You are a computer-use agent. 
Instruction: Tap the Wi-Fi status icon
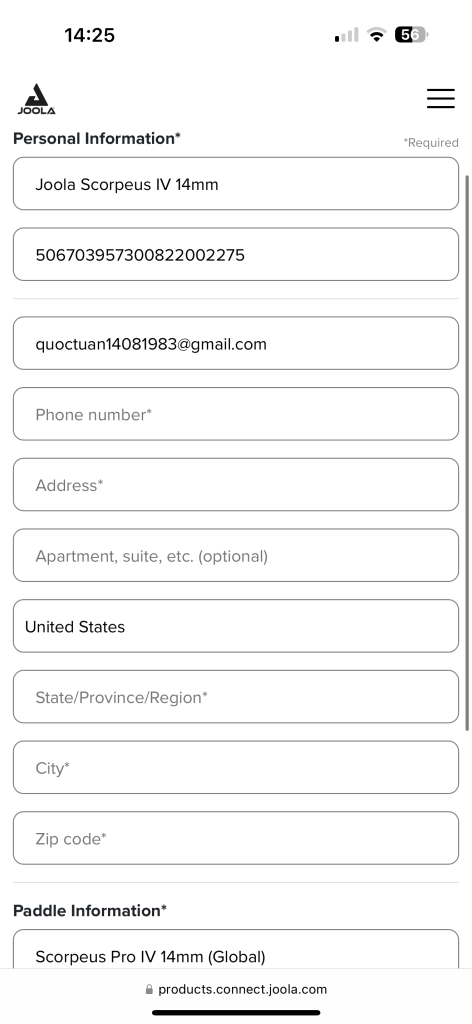(376, 35)
